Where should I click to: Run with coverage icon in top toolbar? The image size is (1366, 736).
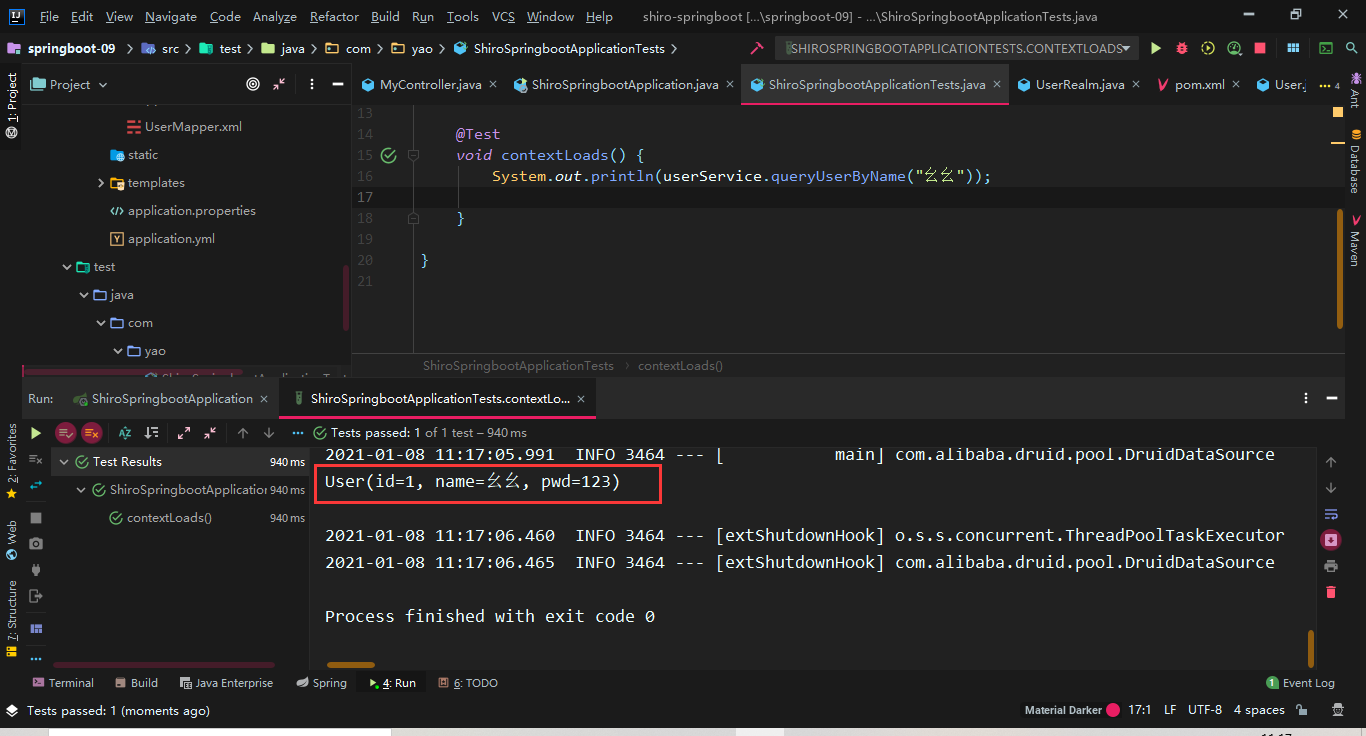(1208, 48)
